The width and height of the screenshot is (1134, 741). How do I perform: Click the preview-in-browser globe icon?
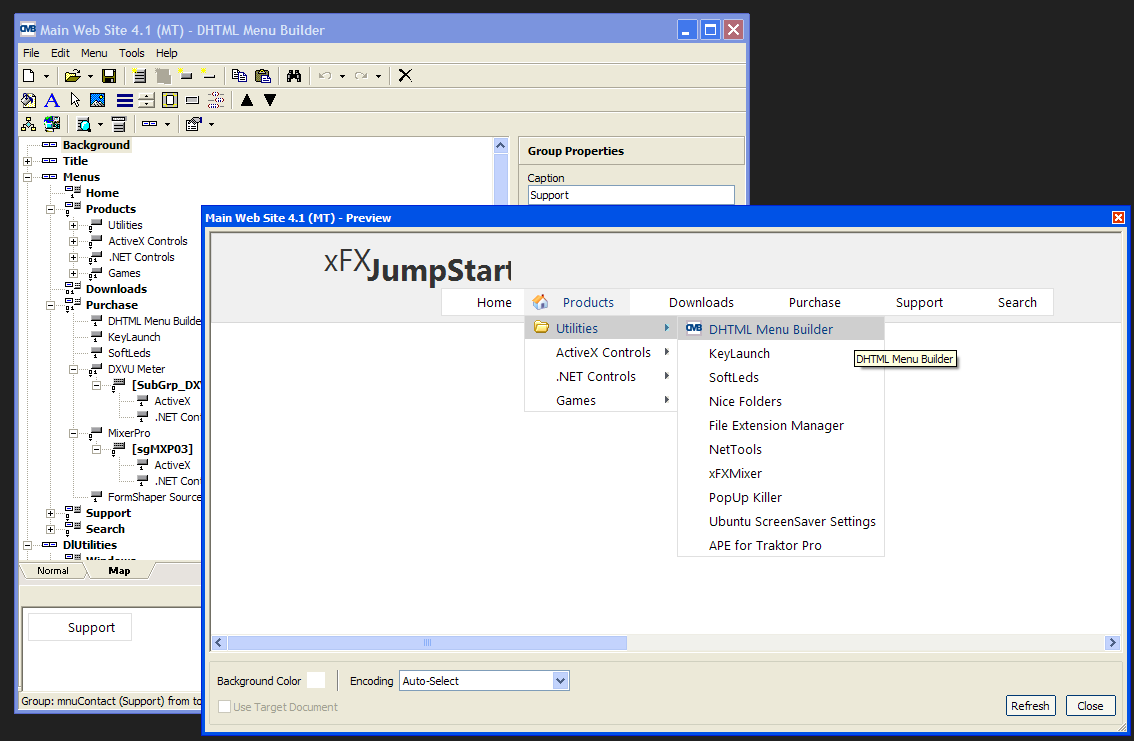tap(51, 123)
